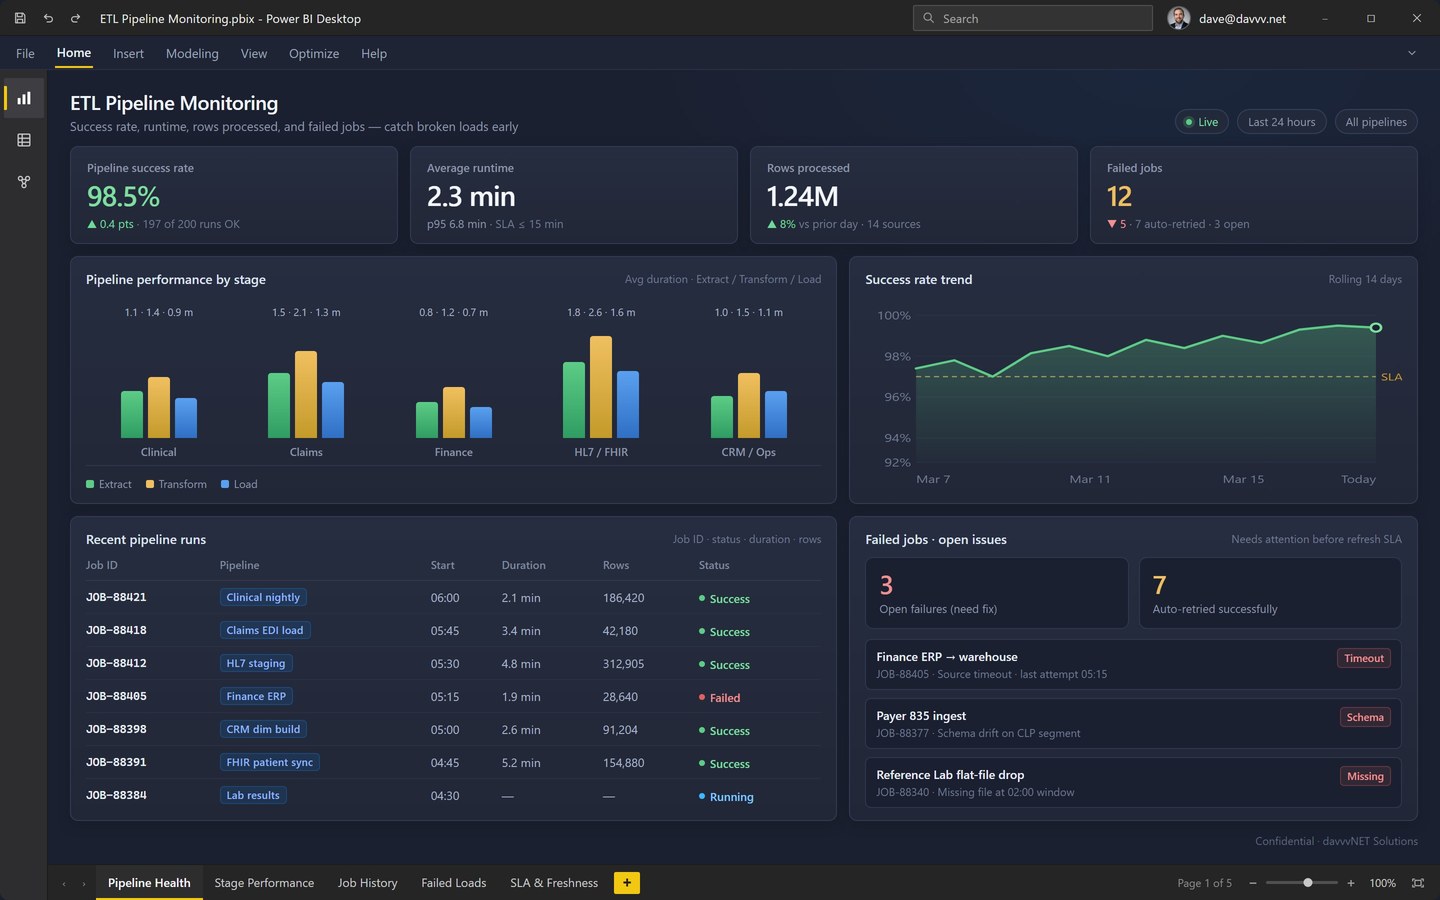Open the Report view from sidebar
This screenshot has height=900, width=1440.
point(24,98)
